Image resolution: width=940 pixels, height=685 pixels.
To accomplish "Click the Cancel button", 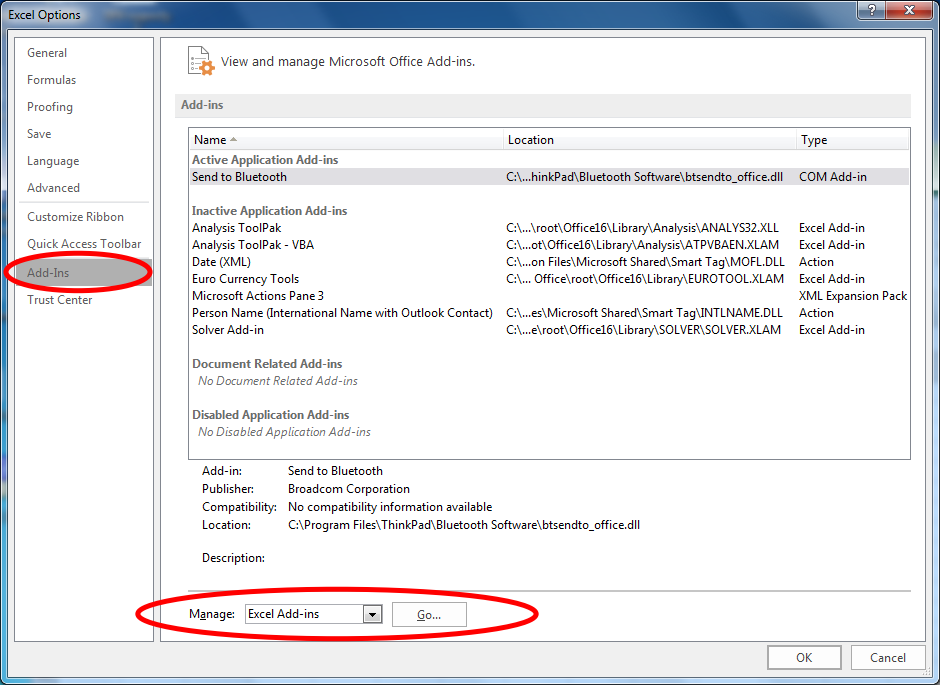I will 888,657.
